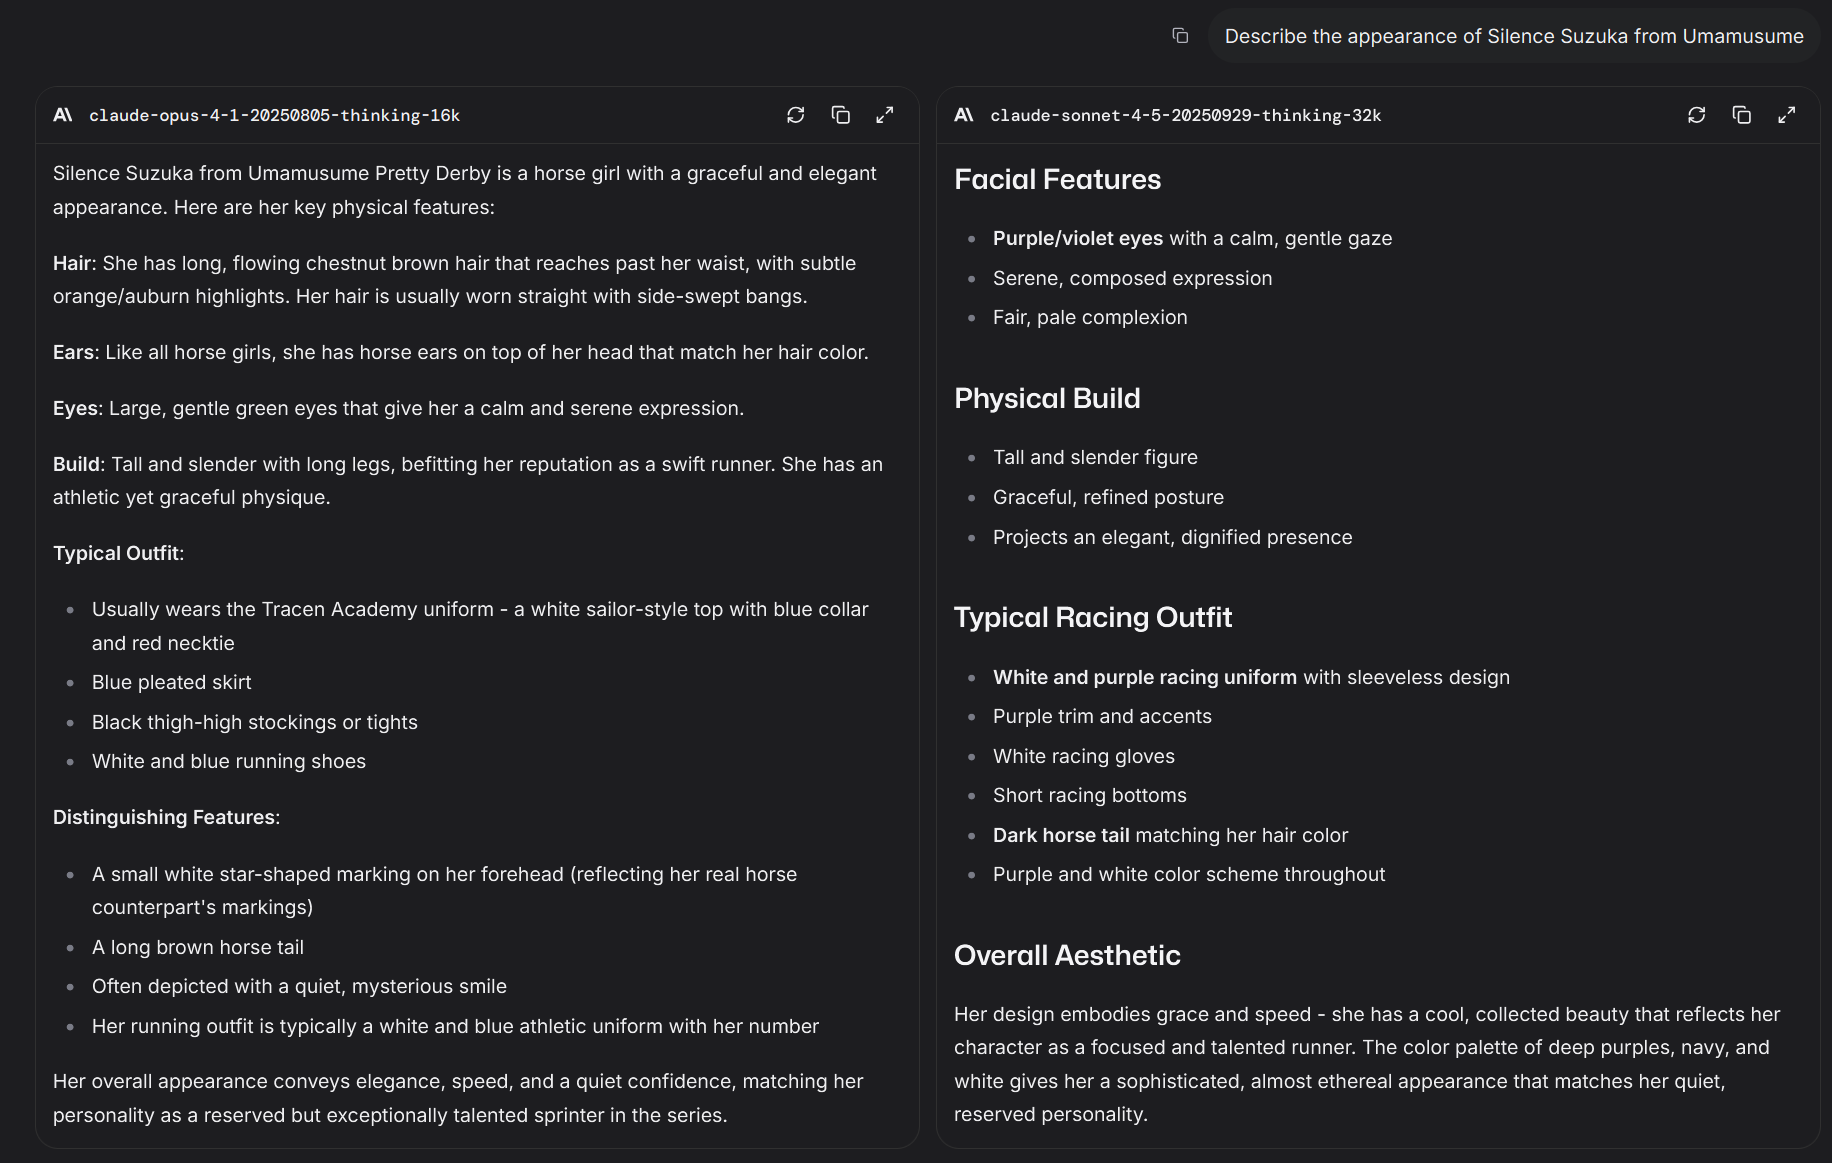This screenshot has width=1832, height=1163.
Task: Regenerate the claude-opus-4-1 response
Action: point(796,115)
